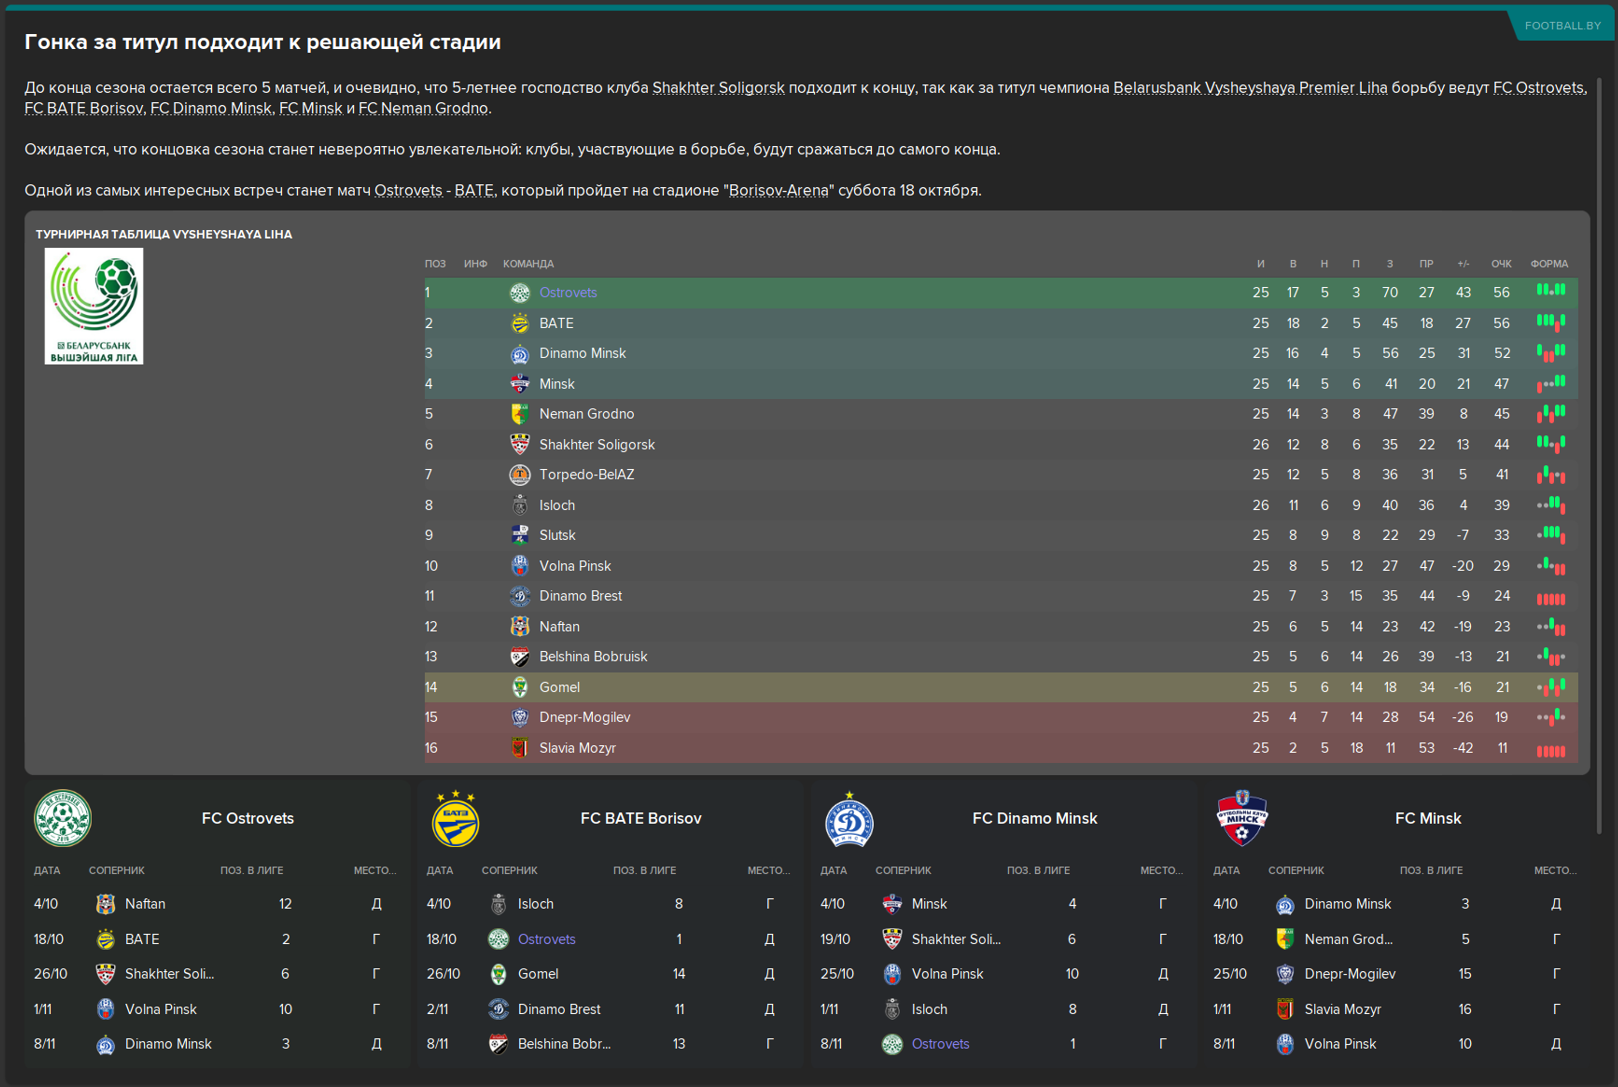Sort standings by ФОРМА column header
Image resolution: width=1618 pixels, height=1087 pixels.
tap(1549, 264)
